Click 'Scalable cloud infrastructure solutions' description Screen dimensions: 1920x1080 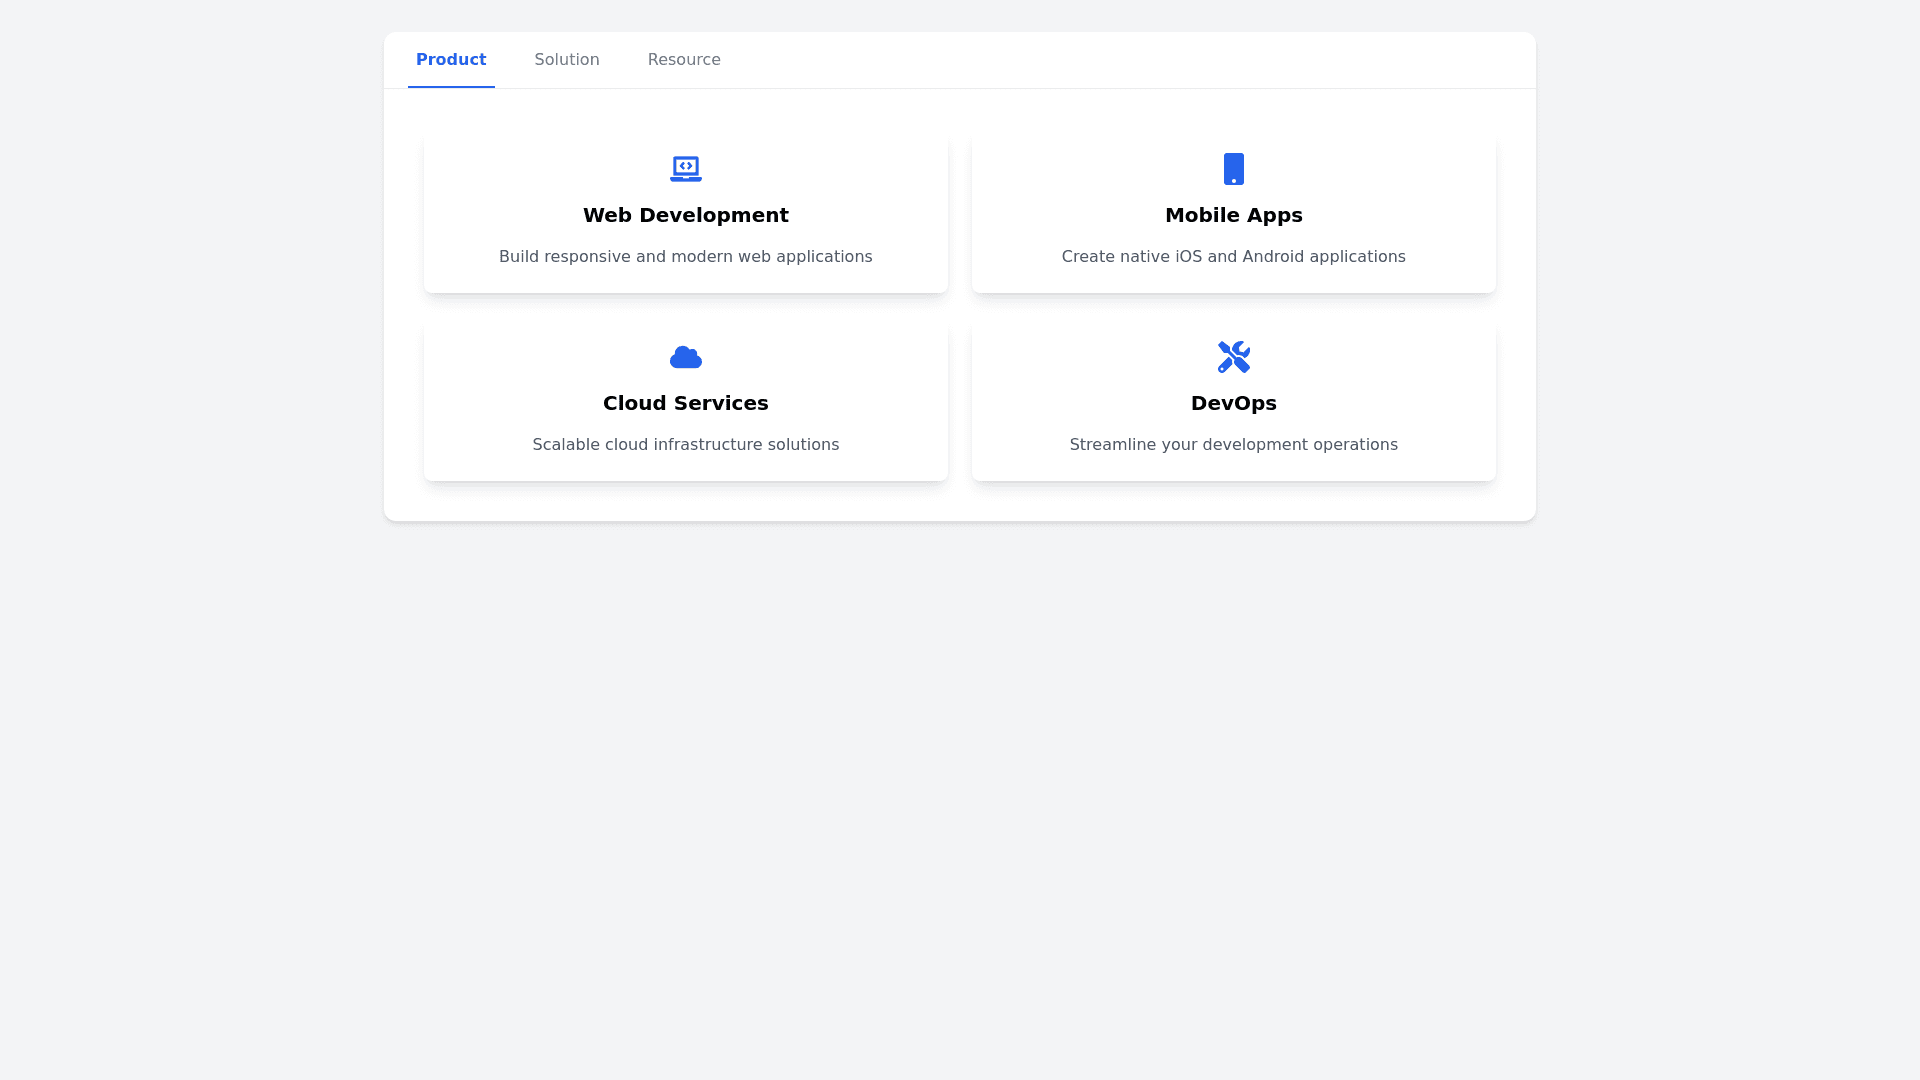tap(685, 445)
